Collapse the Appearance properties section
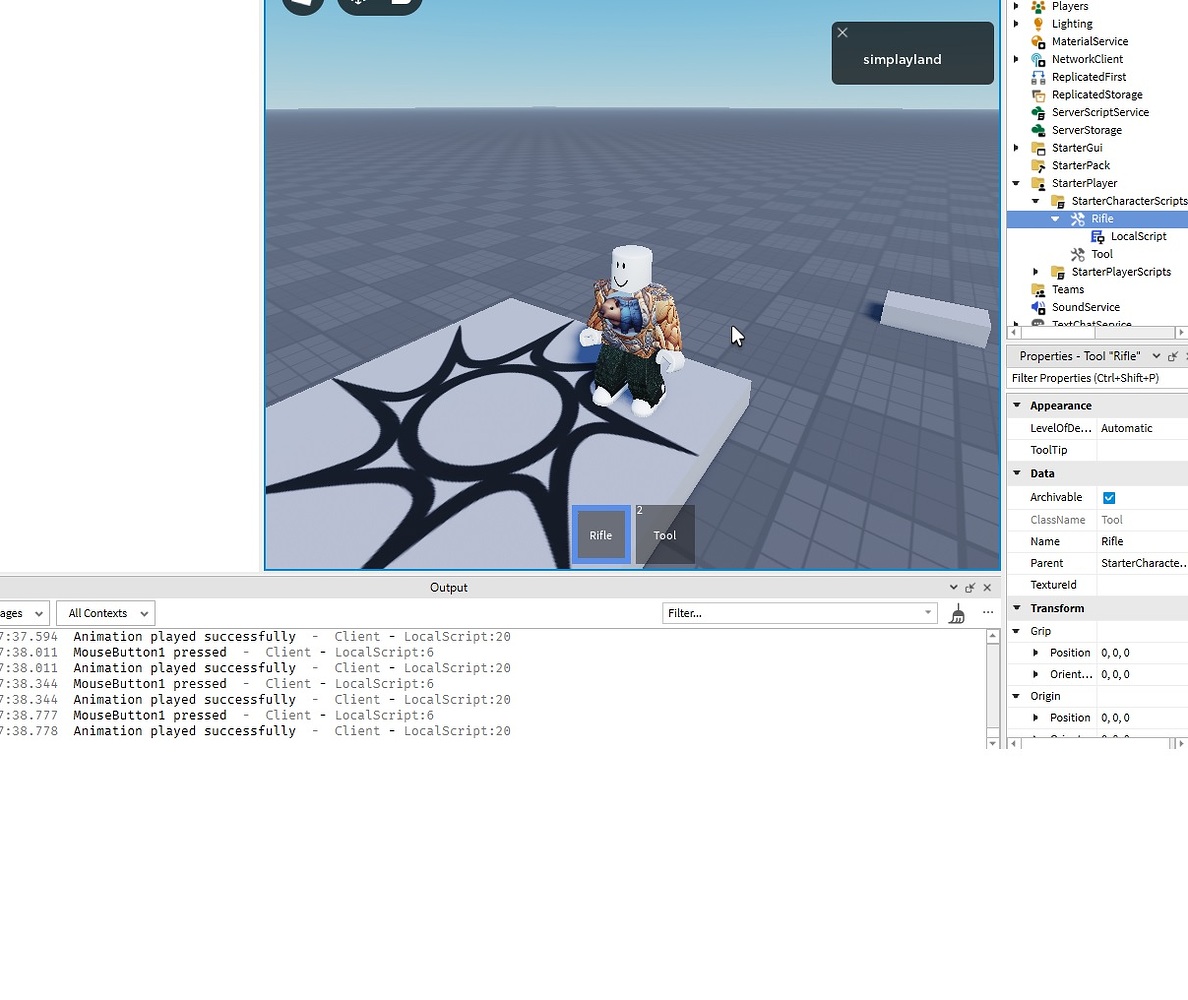Image resolution: width=1188 pixels, height=1000 pixels. [1017, 405]
